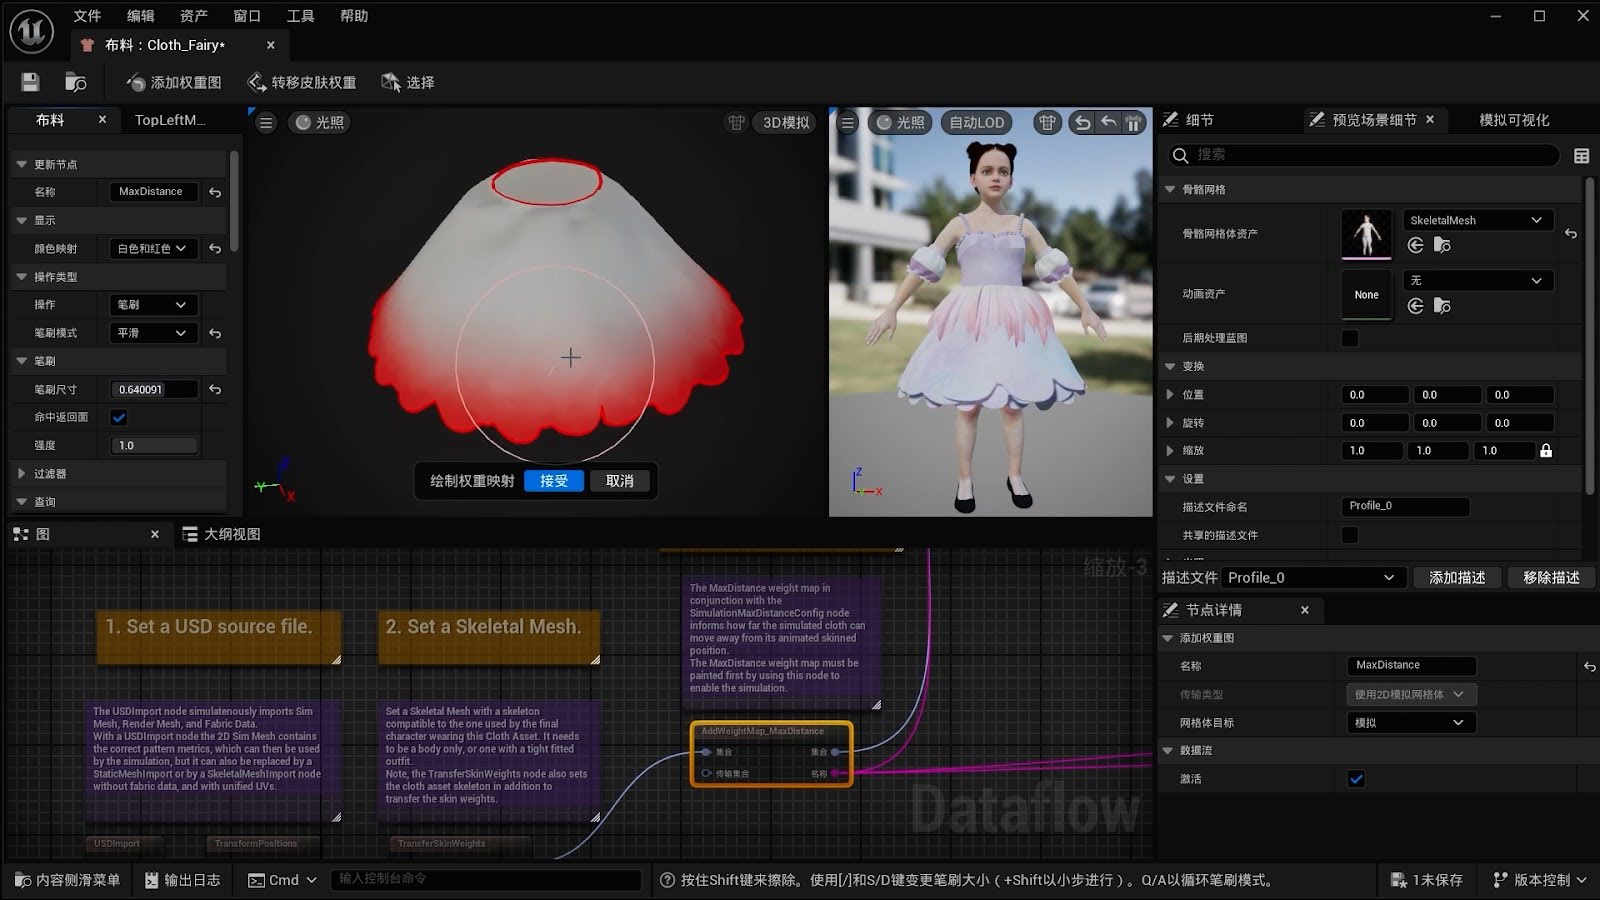The image size is (1600, 900).
Task: Select the 添加权重图 toolbar tool
Action: coord(180,82)
